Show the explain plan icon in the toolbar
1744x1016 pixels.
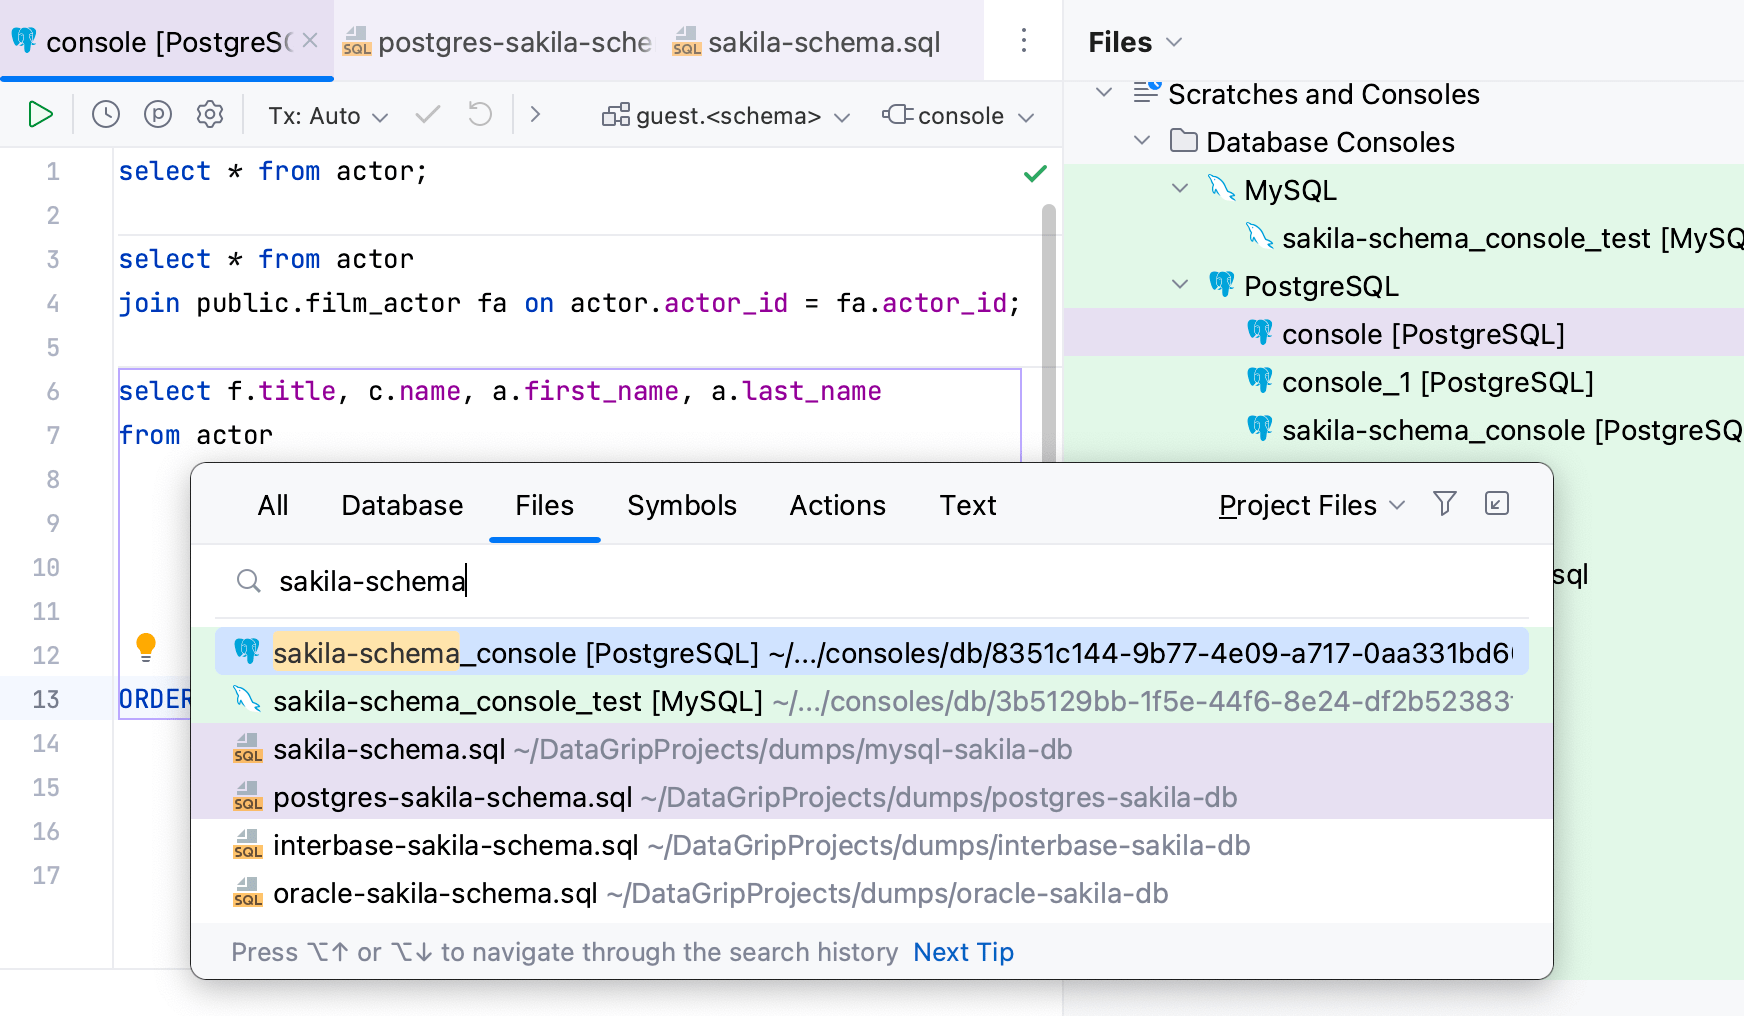click(157, 114)
